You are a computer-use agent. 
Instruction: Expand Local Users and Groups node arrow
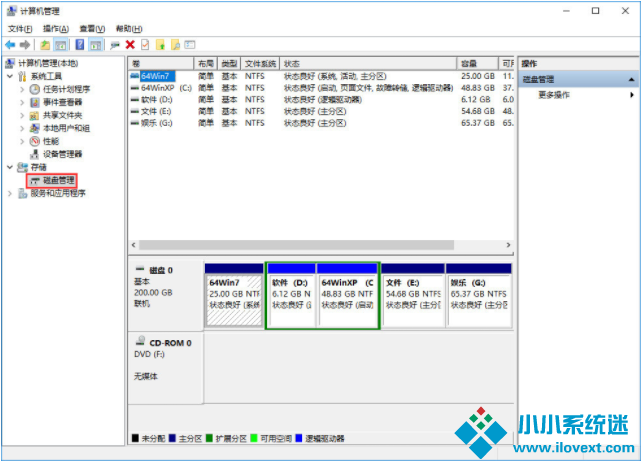point(22,128)
